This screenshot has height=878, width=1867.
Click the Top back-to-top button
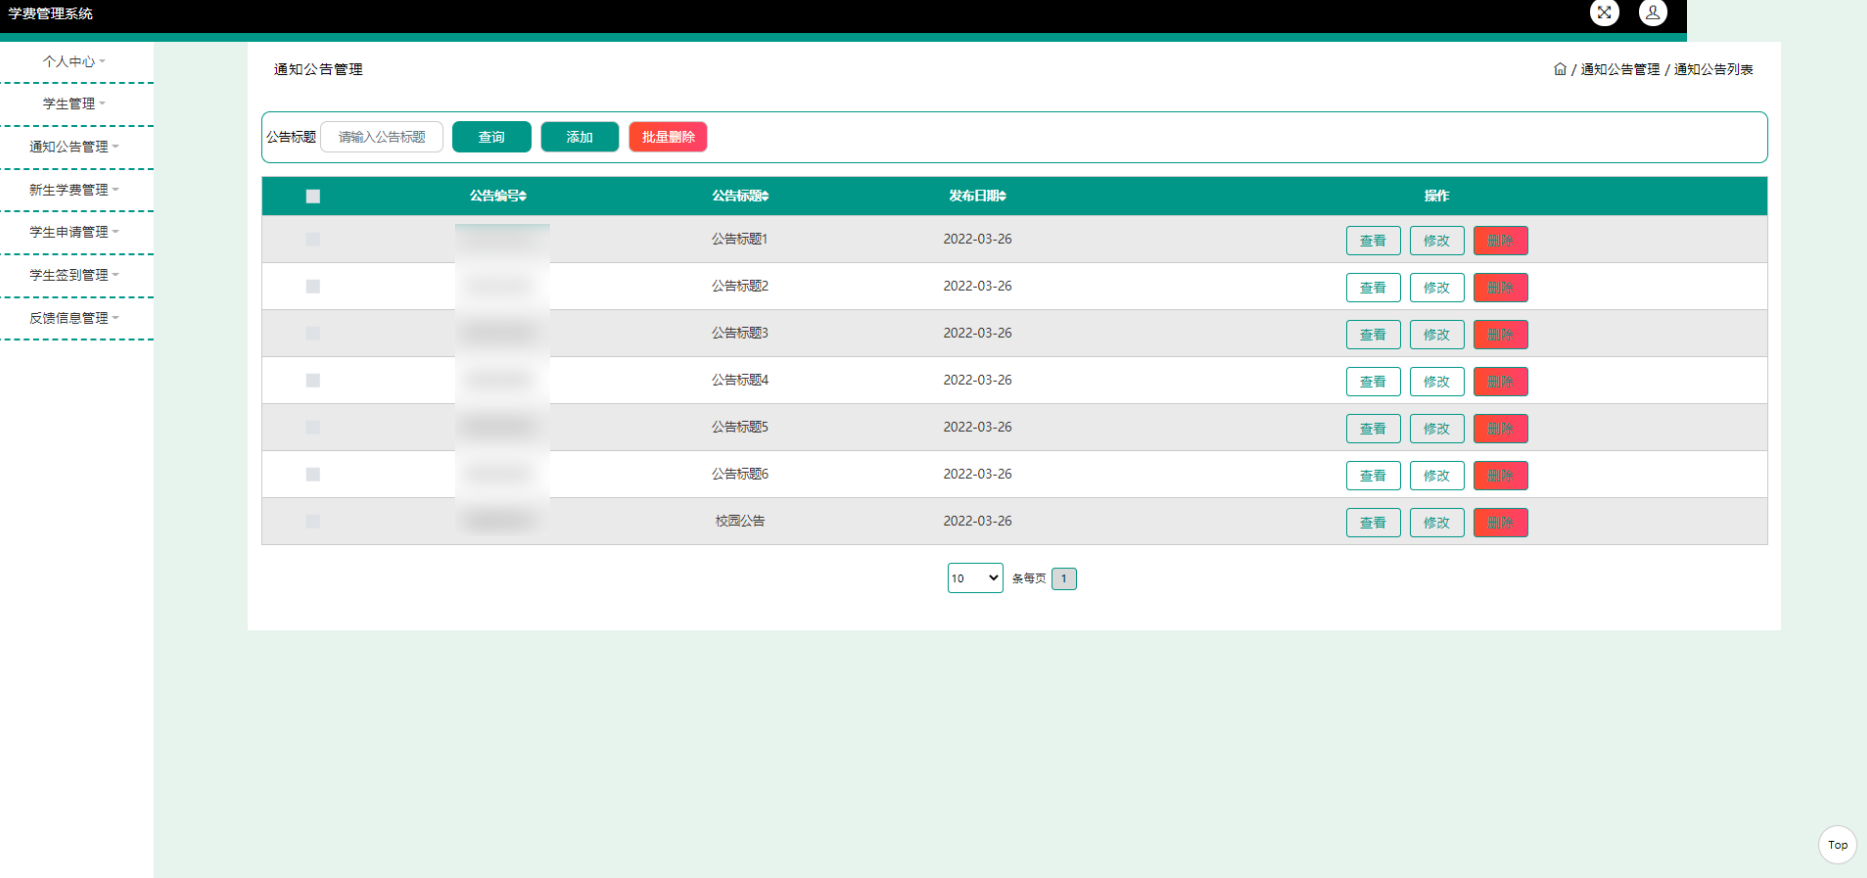click(1837, 845)
